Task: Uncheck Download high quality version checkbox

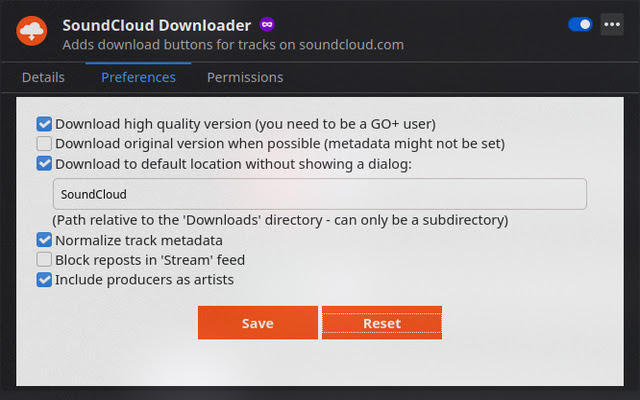Action: click(44, 124)
